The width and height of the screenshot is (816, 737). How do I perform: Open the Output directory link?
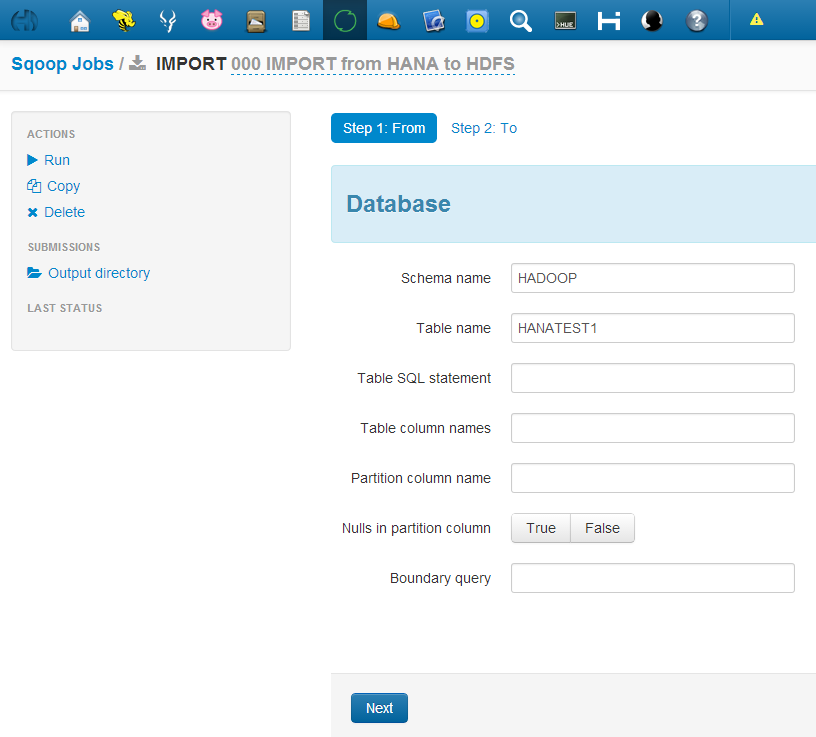(99, 273)
